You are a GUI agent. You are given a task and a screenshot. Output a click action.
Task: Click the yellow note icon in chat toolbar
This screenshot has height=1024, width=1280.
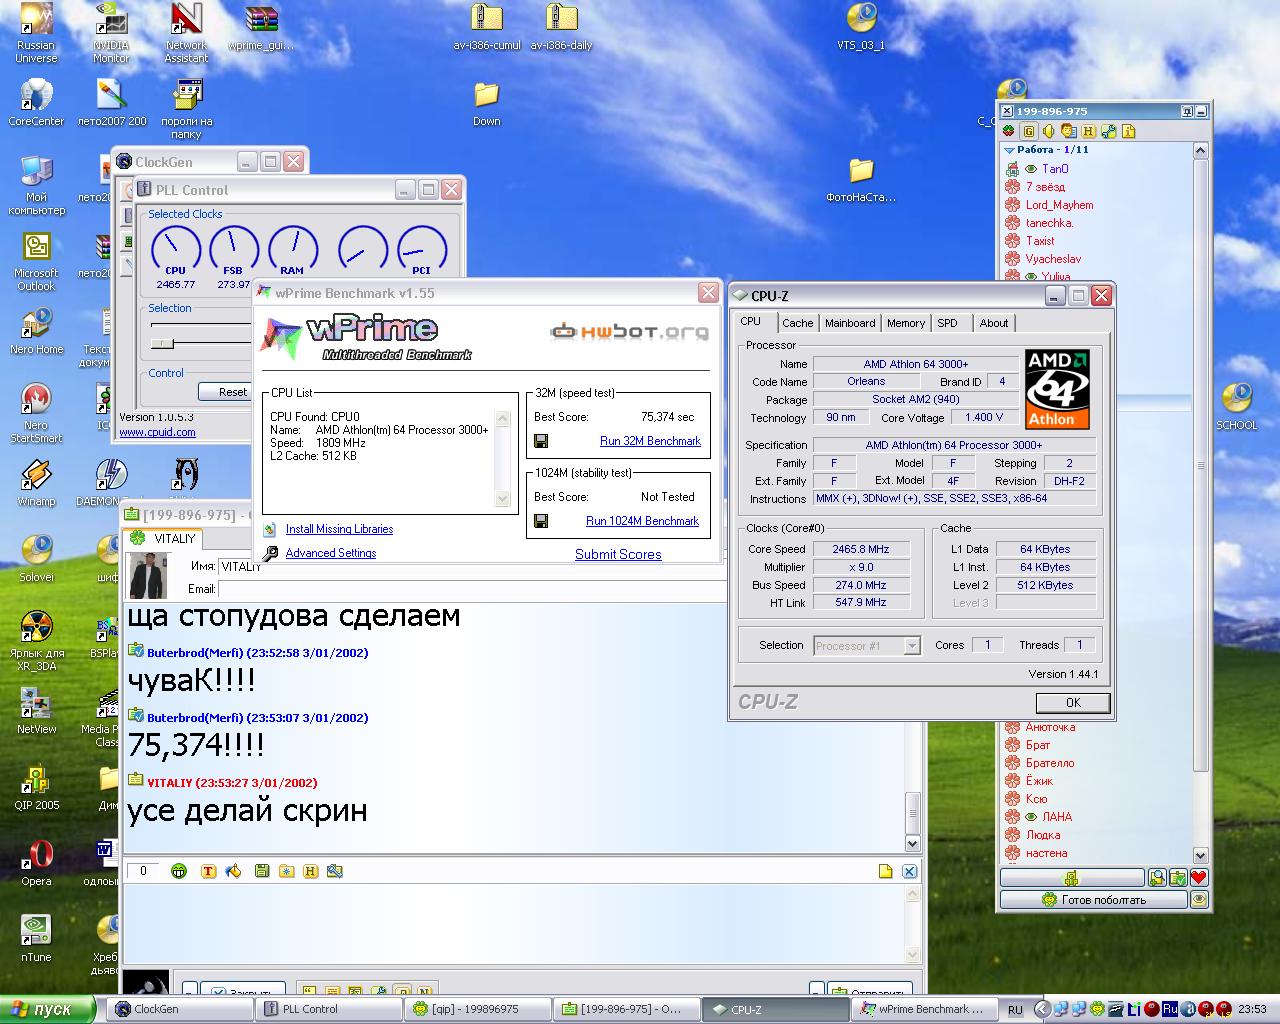click(x=885, y=871)
